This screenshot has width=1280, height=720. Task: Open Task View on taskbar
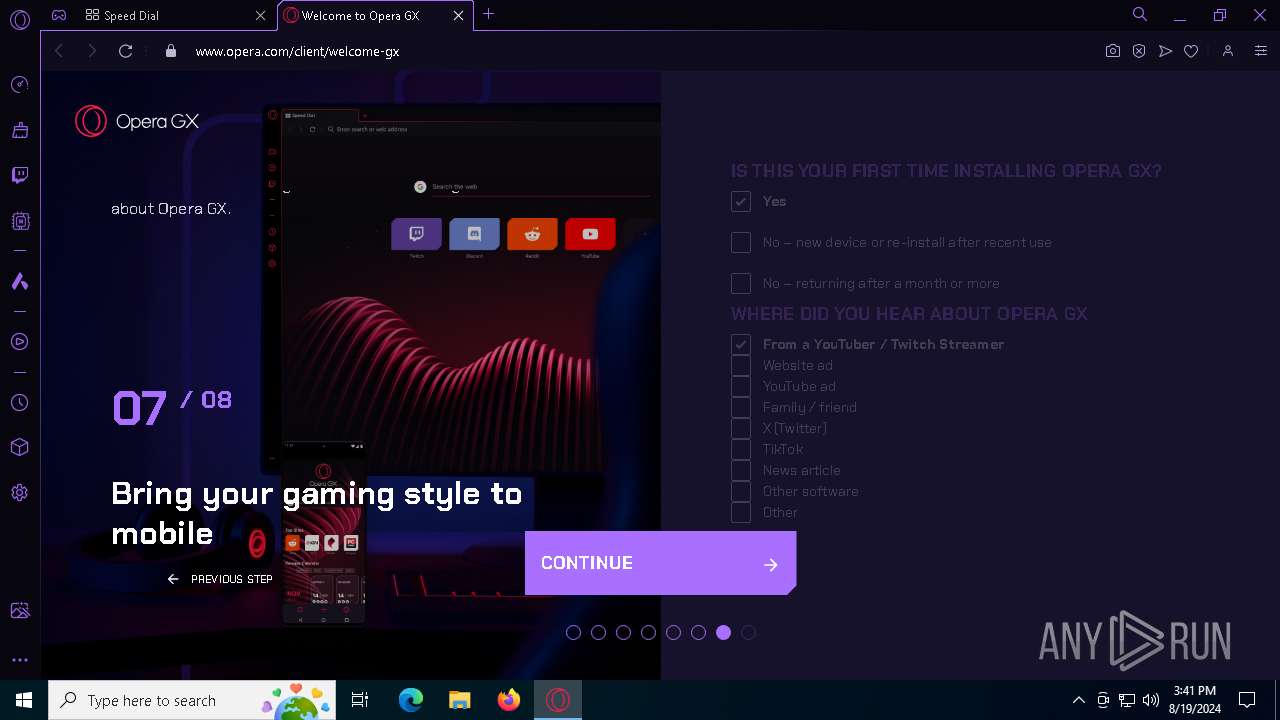pos(360,700)
